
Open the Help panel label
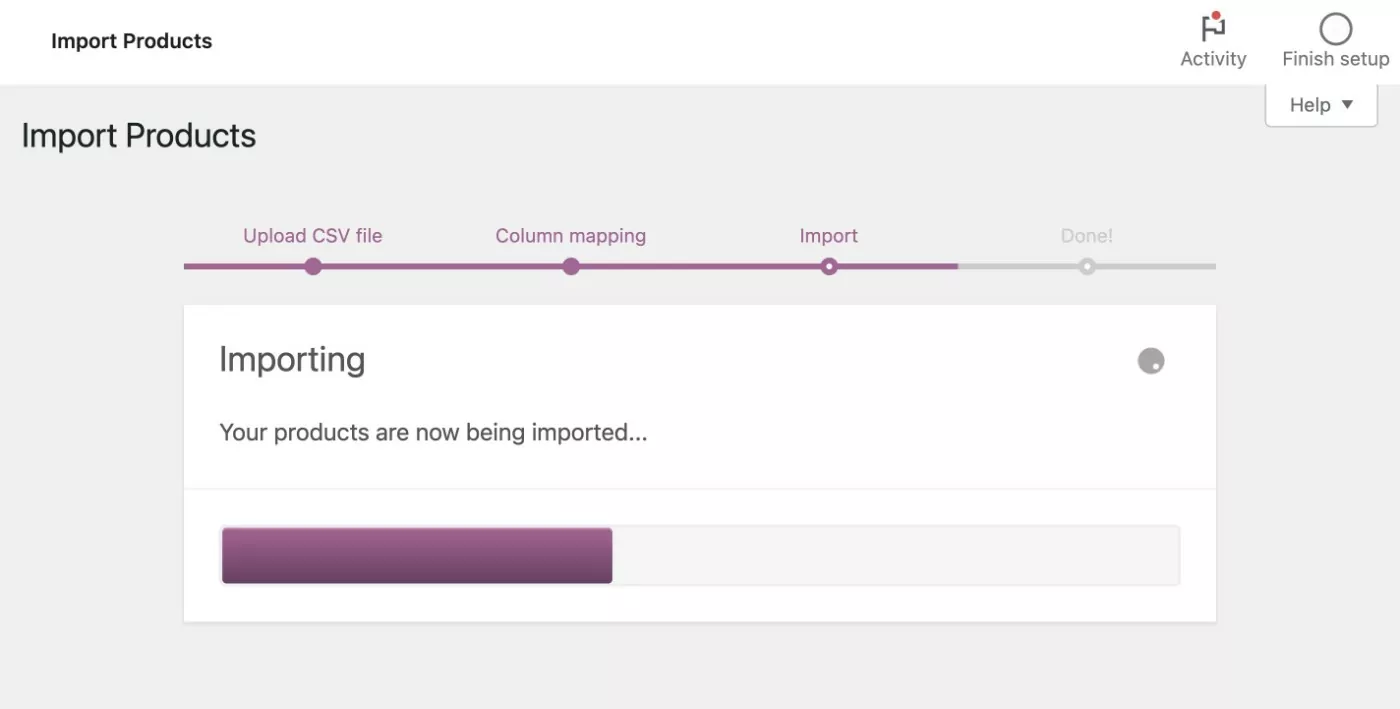pos(1309,105)
